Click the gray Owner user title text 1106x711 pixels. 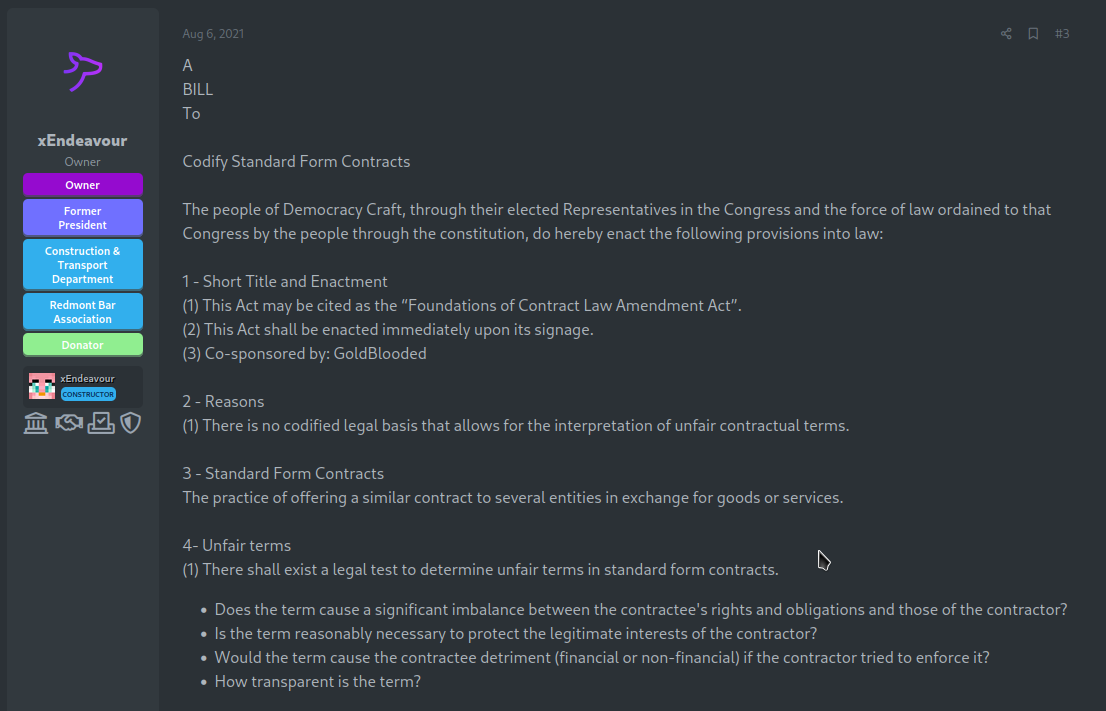pos(83,162)
